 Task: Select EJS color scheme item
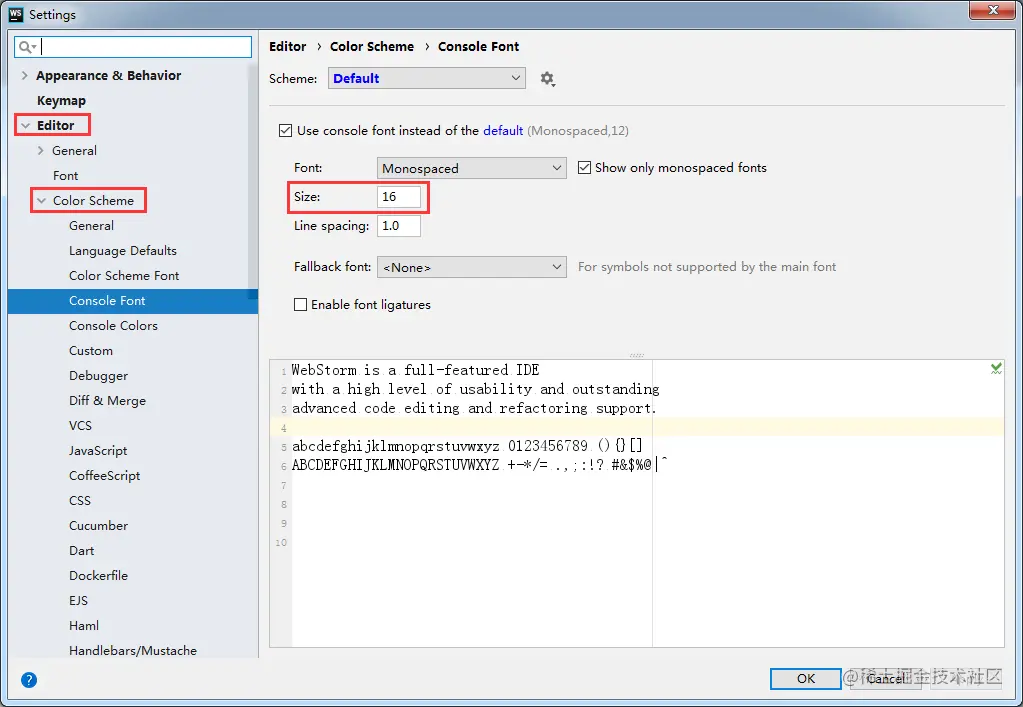[78, 601]
